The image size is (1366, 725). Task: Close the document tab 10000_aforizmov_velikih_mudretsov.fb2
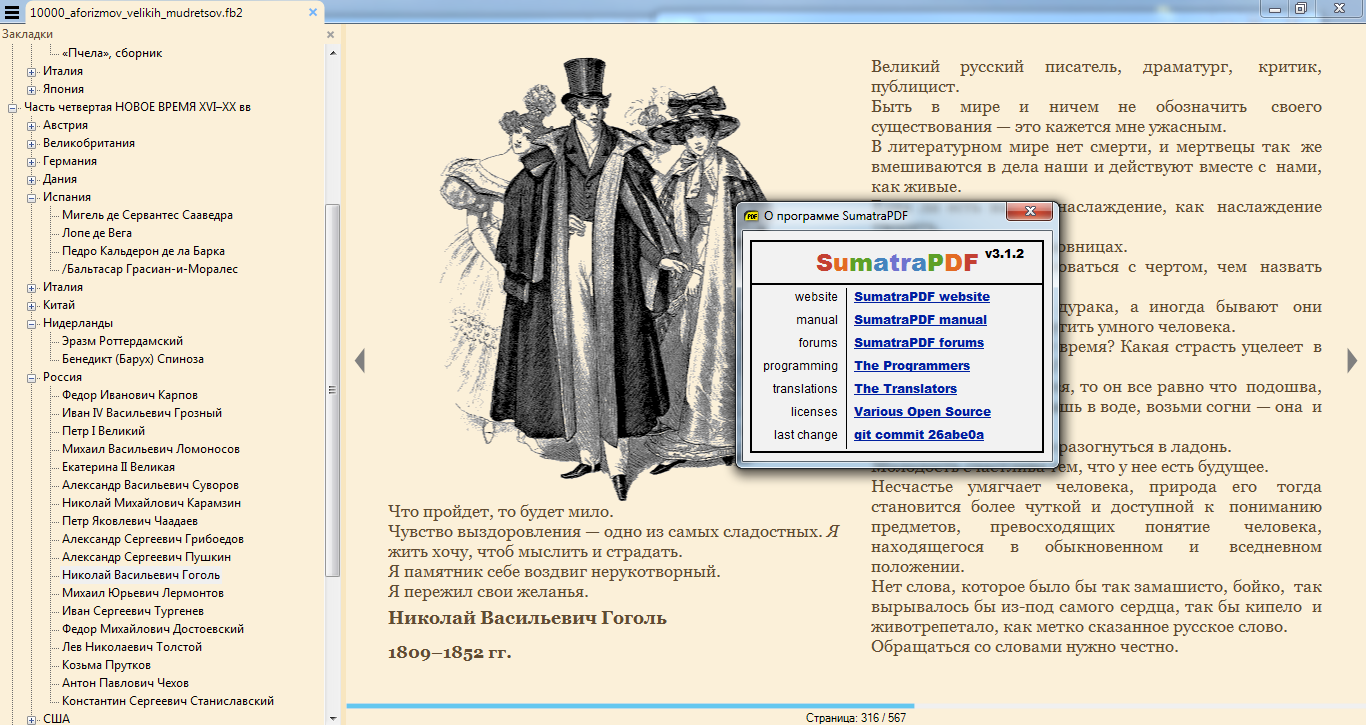(x=313, y=13)
